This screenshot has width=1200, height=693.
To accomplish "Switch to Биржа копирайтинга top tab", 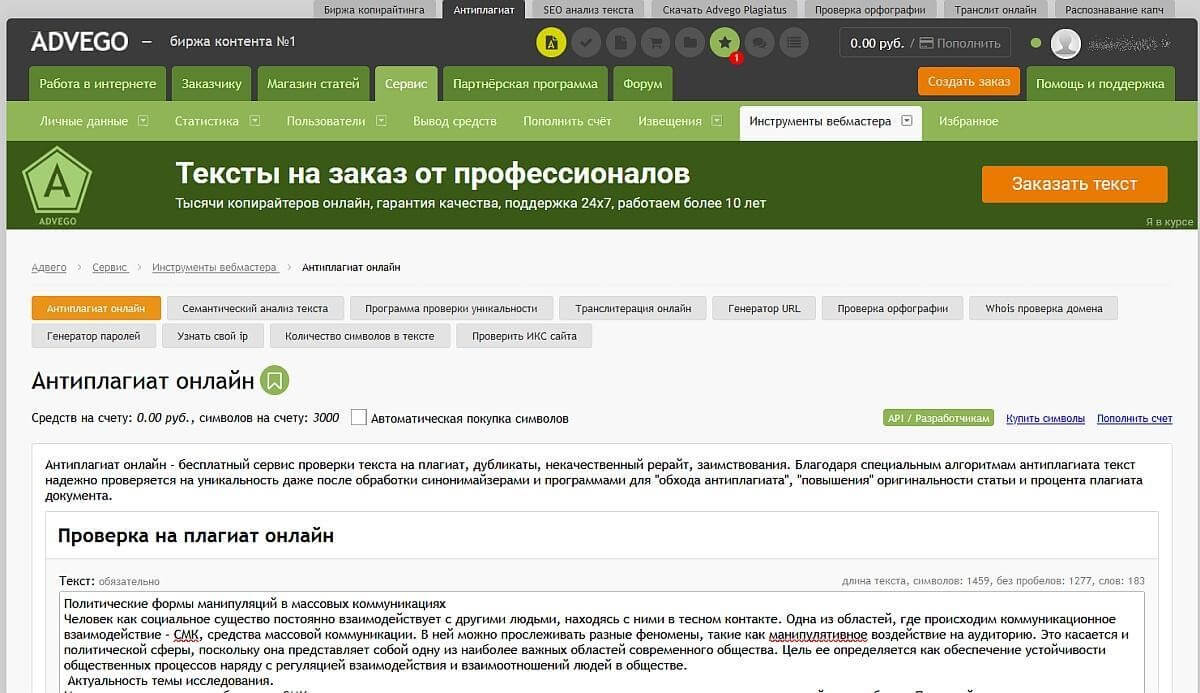I will point(375,9).
